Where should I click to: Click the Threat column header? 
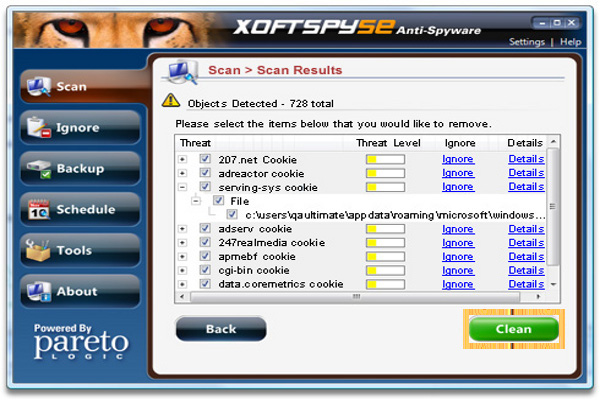pyautogui.click(x=196, y=143)
